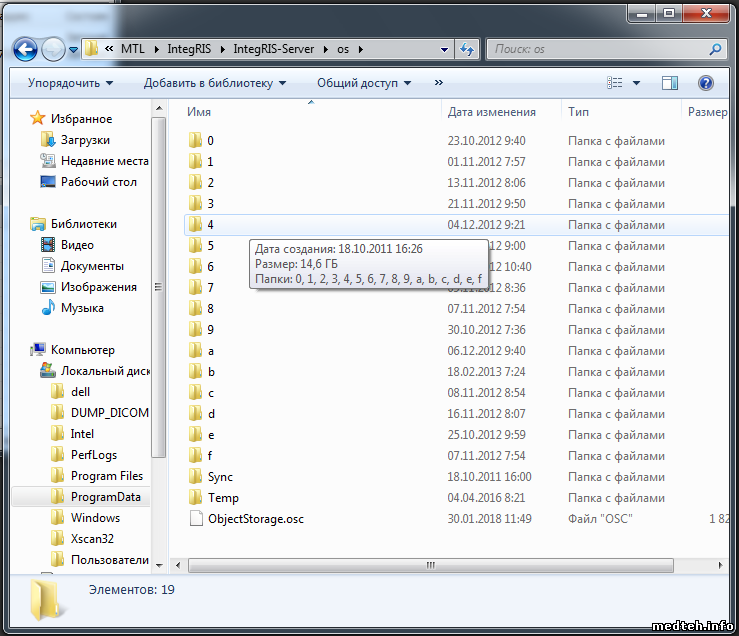
Task: Toggle the preview pane icon
Action: pos(670,83)
